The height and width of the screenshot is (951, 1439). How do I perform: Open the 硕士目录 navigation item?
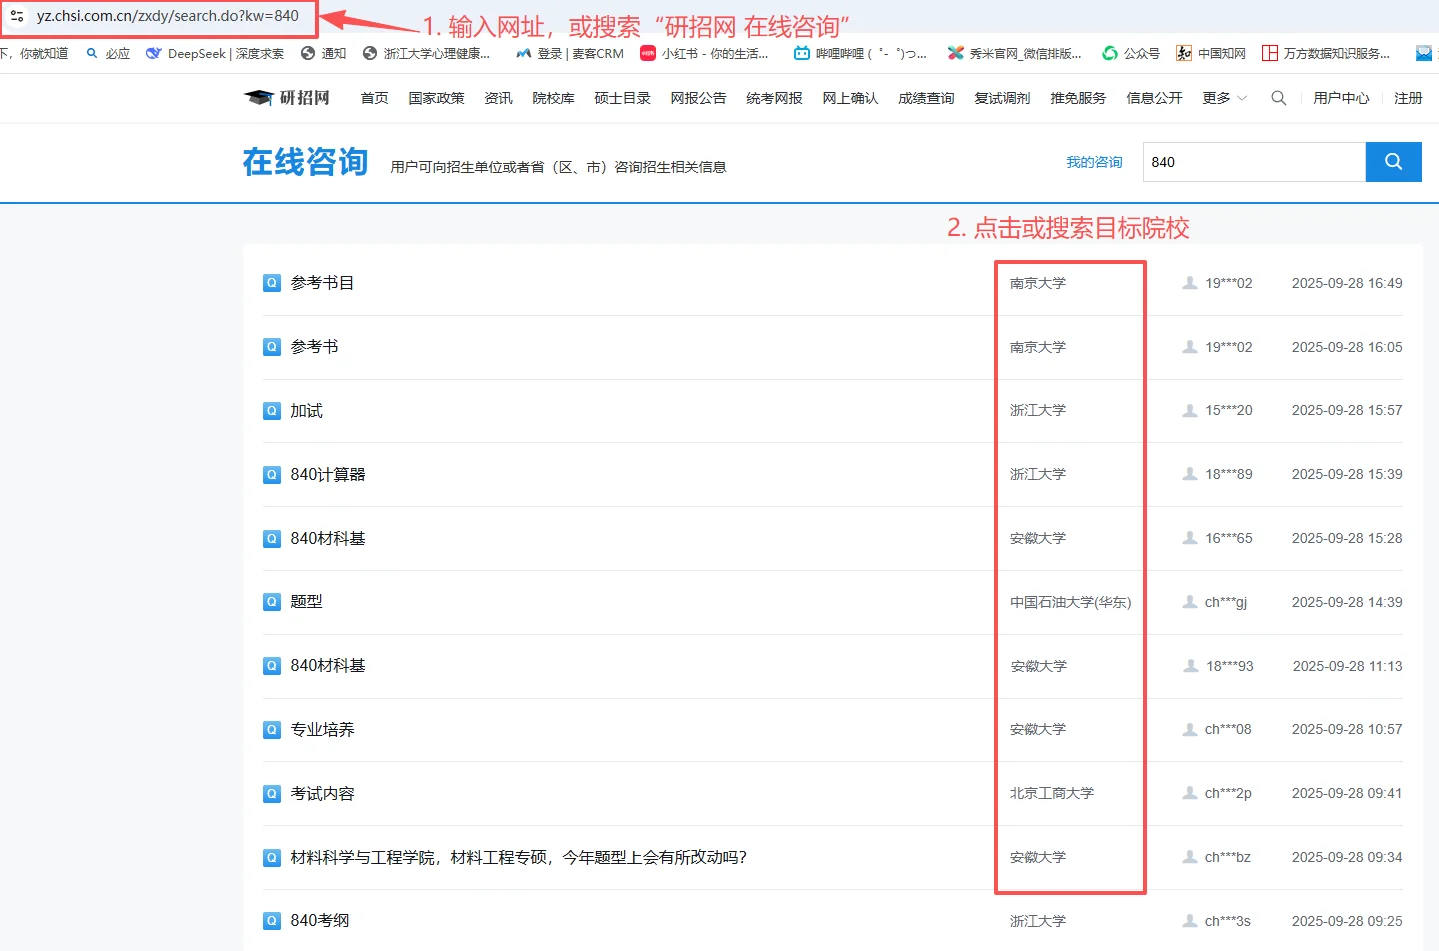[x=621, y=97]
